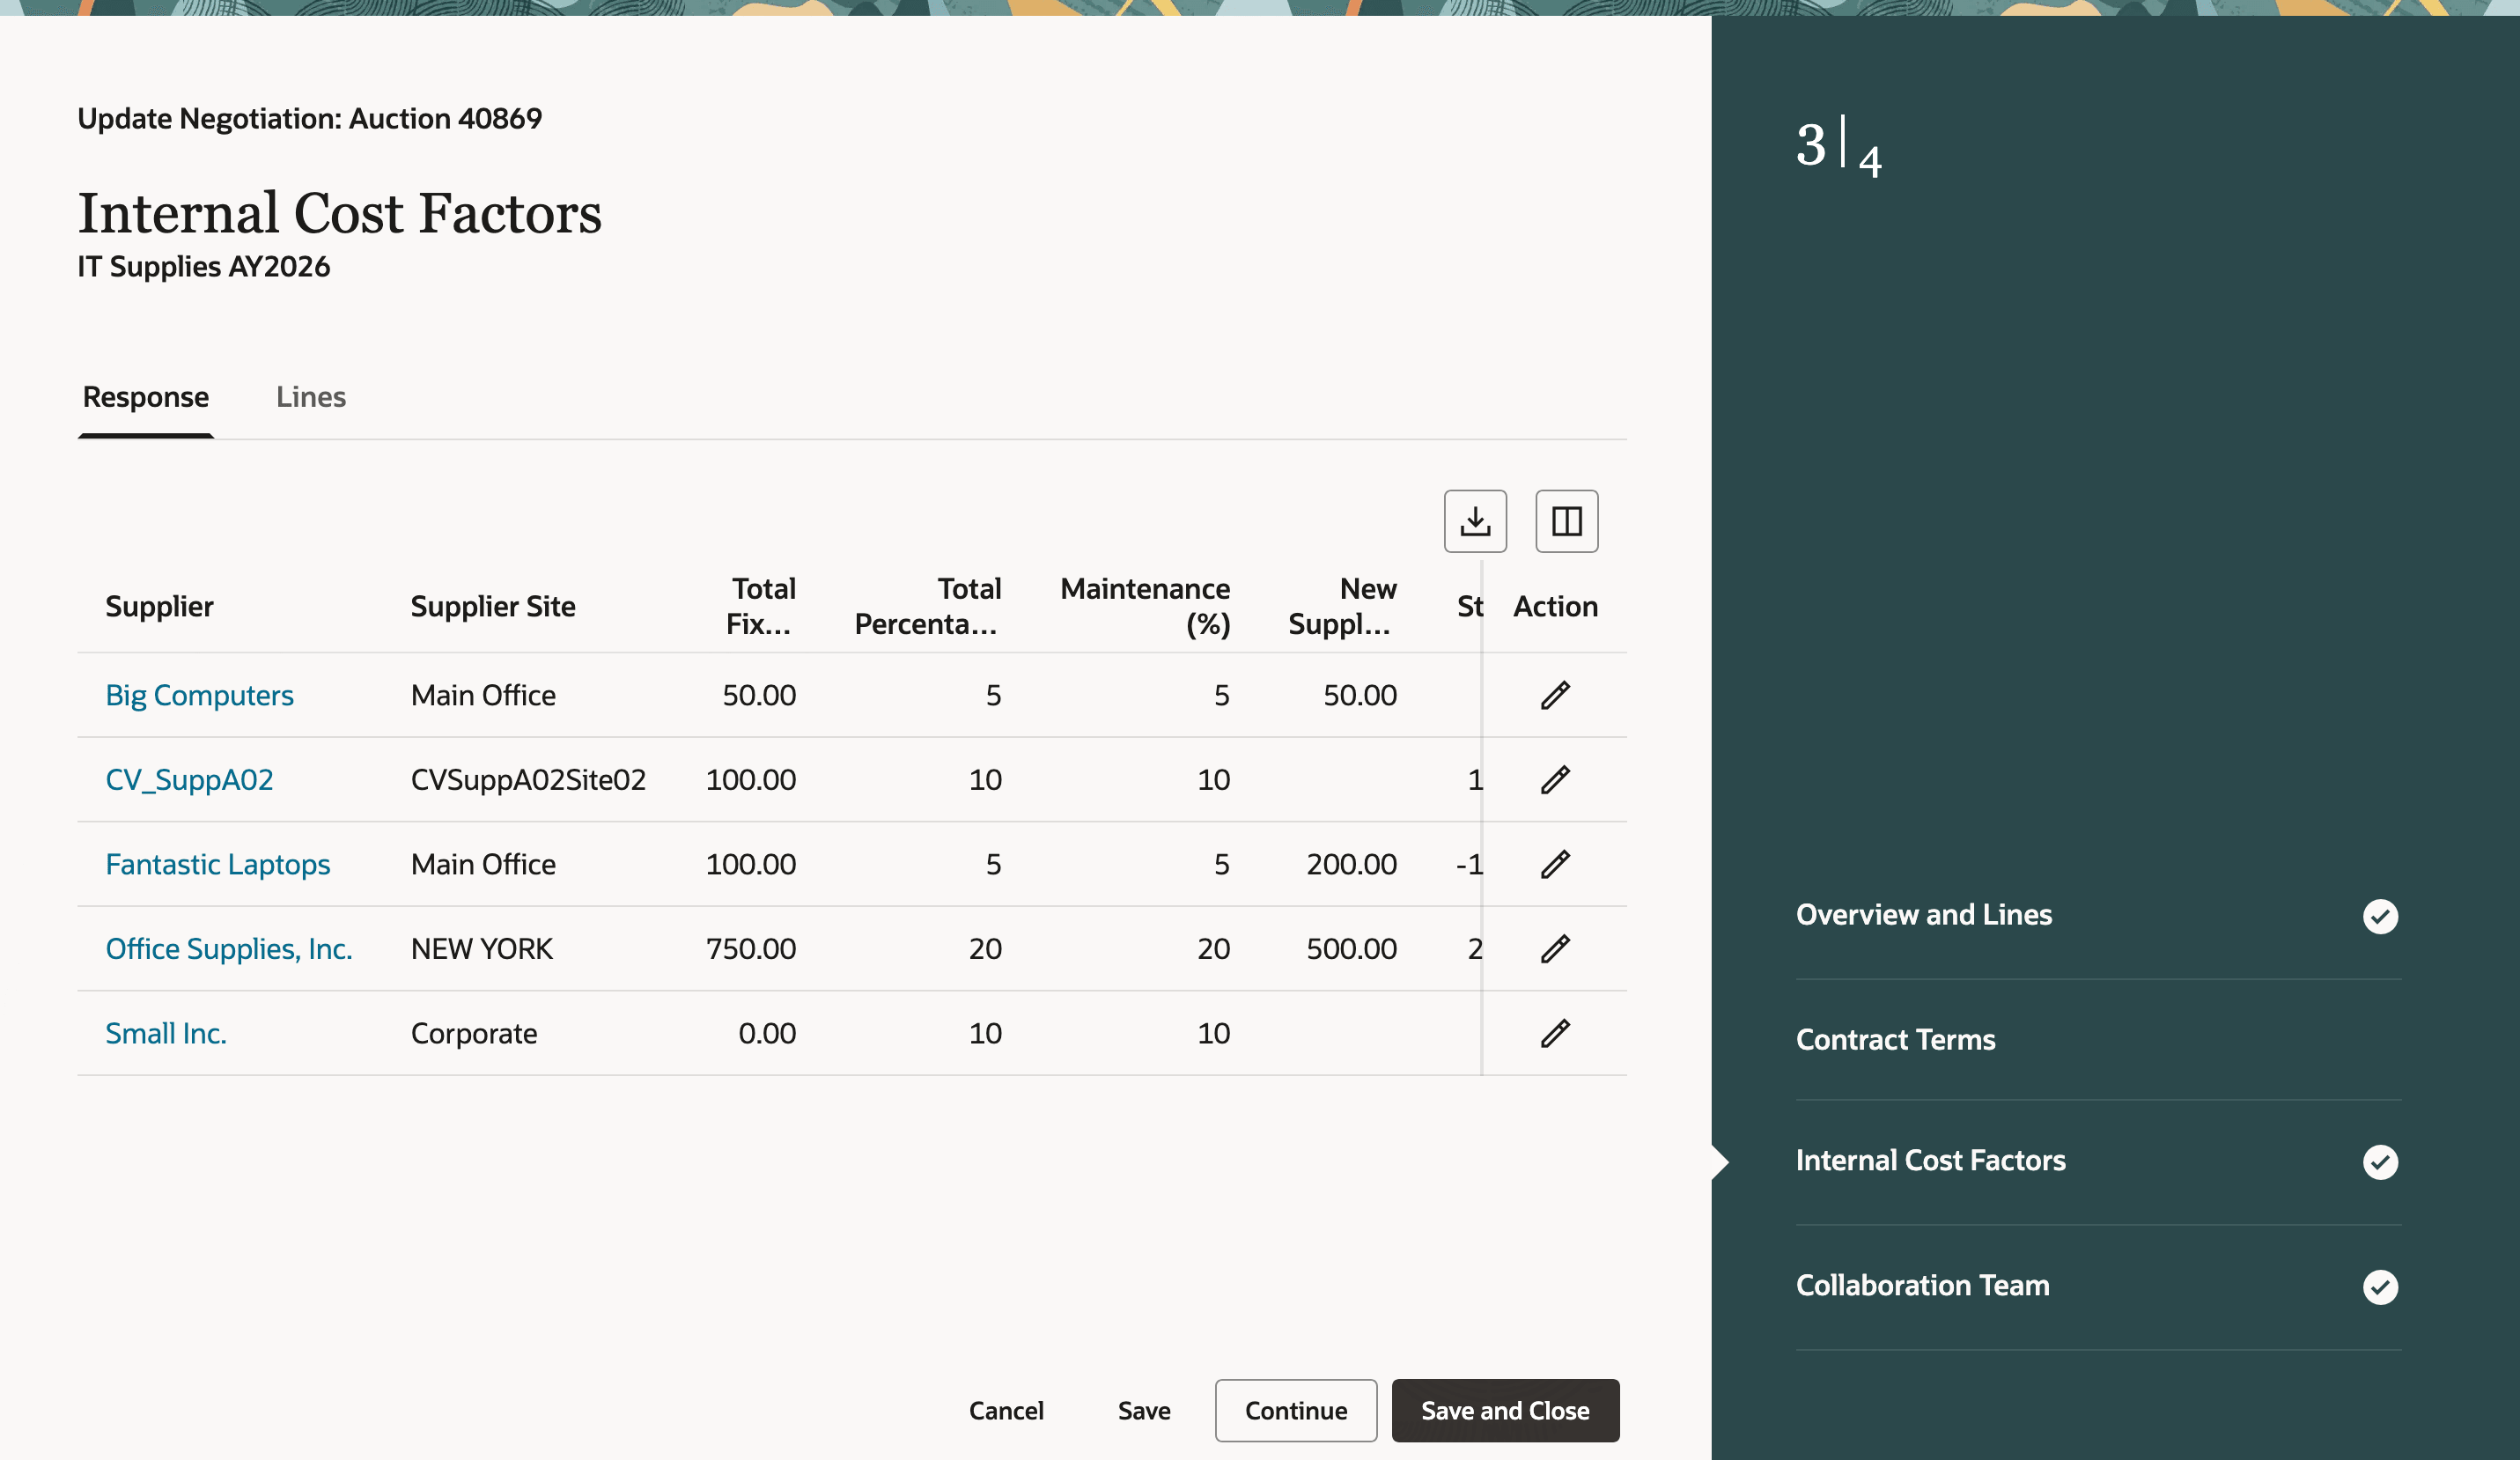Open Office Supplies, Inc. supplier link
Image resolution: width=2520 pixels, height=1460 pixels.
[229, 948]
